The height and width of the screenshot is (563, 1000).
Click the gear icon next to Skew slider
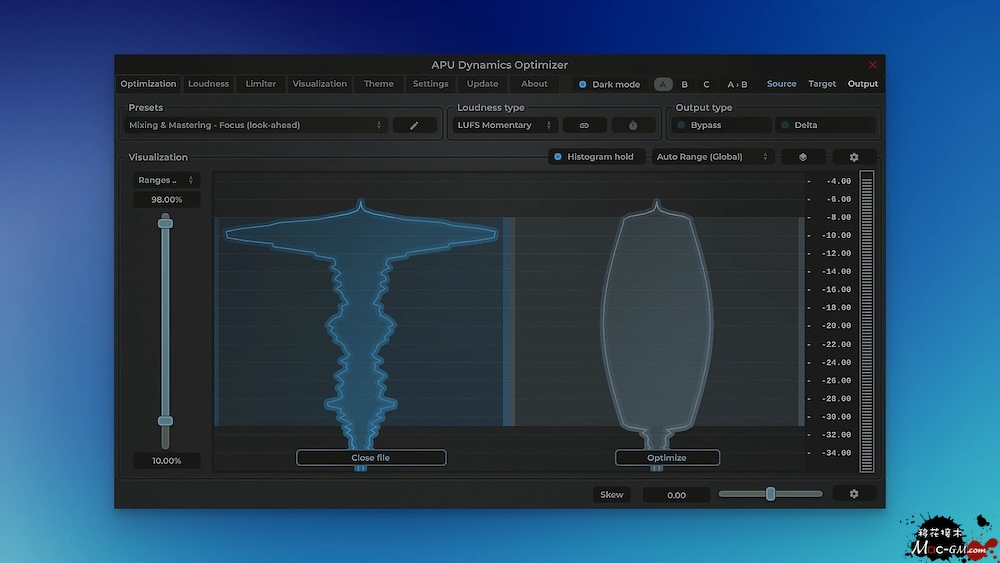click(x=854, y=494)
